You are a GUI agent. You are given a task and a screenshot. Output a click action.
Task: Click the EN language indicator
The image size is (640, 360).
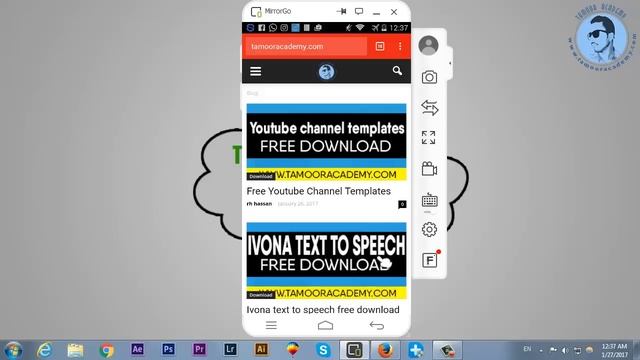click(x=527, y=349)
